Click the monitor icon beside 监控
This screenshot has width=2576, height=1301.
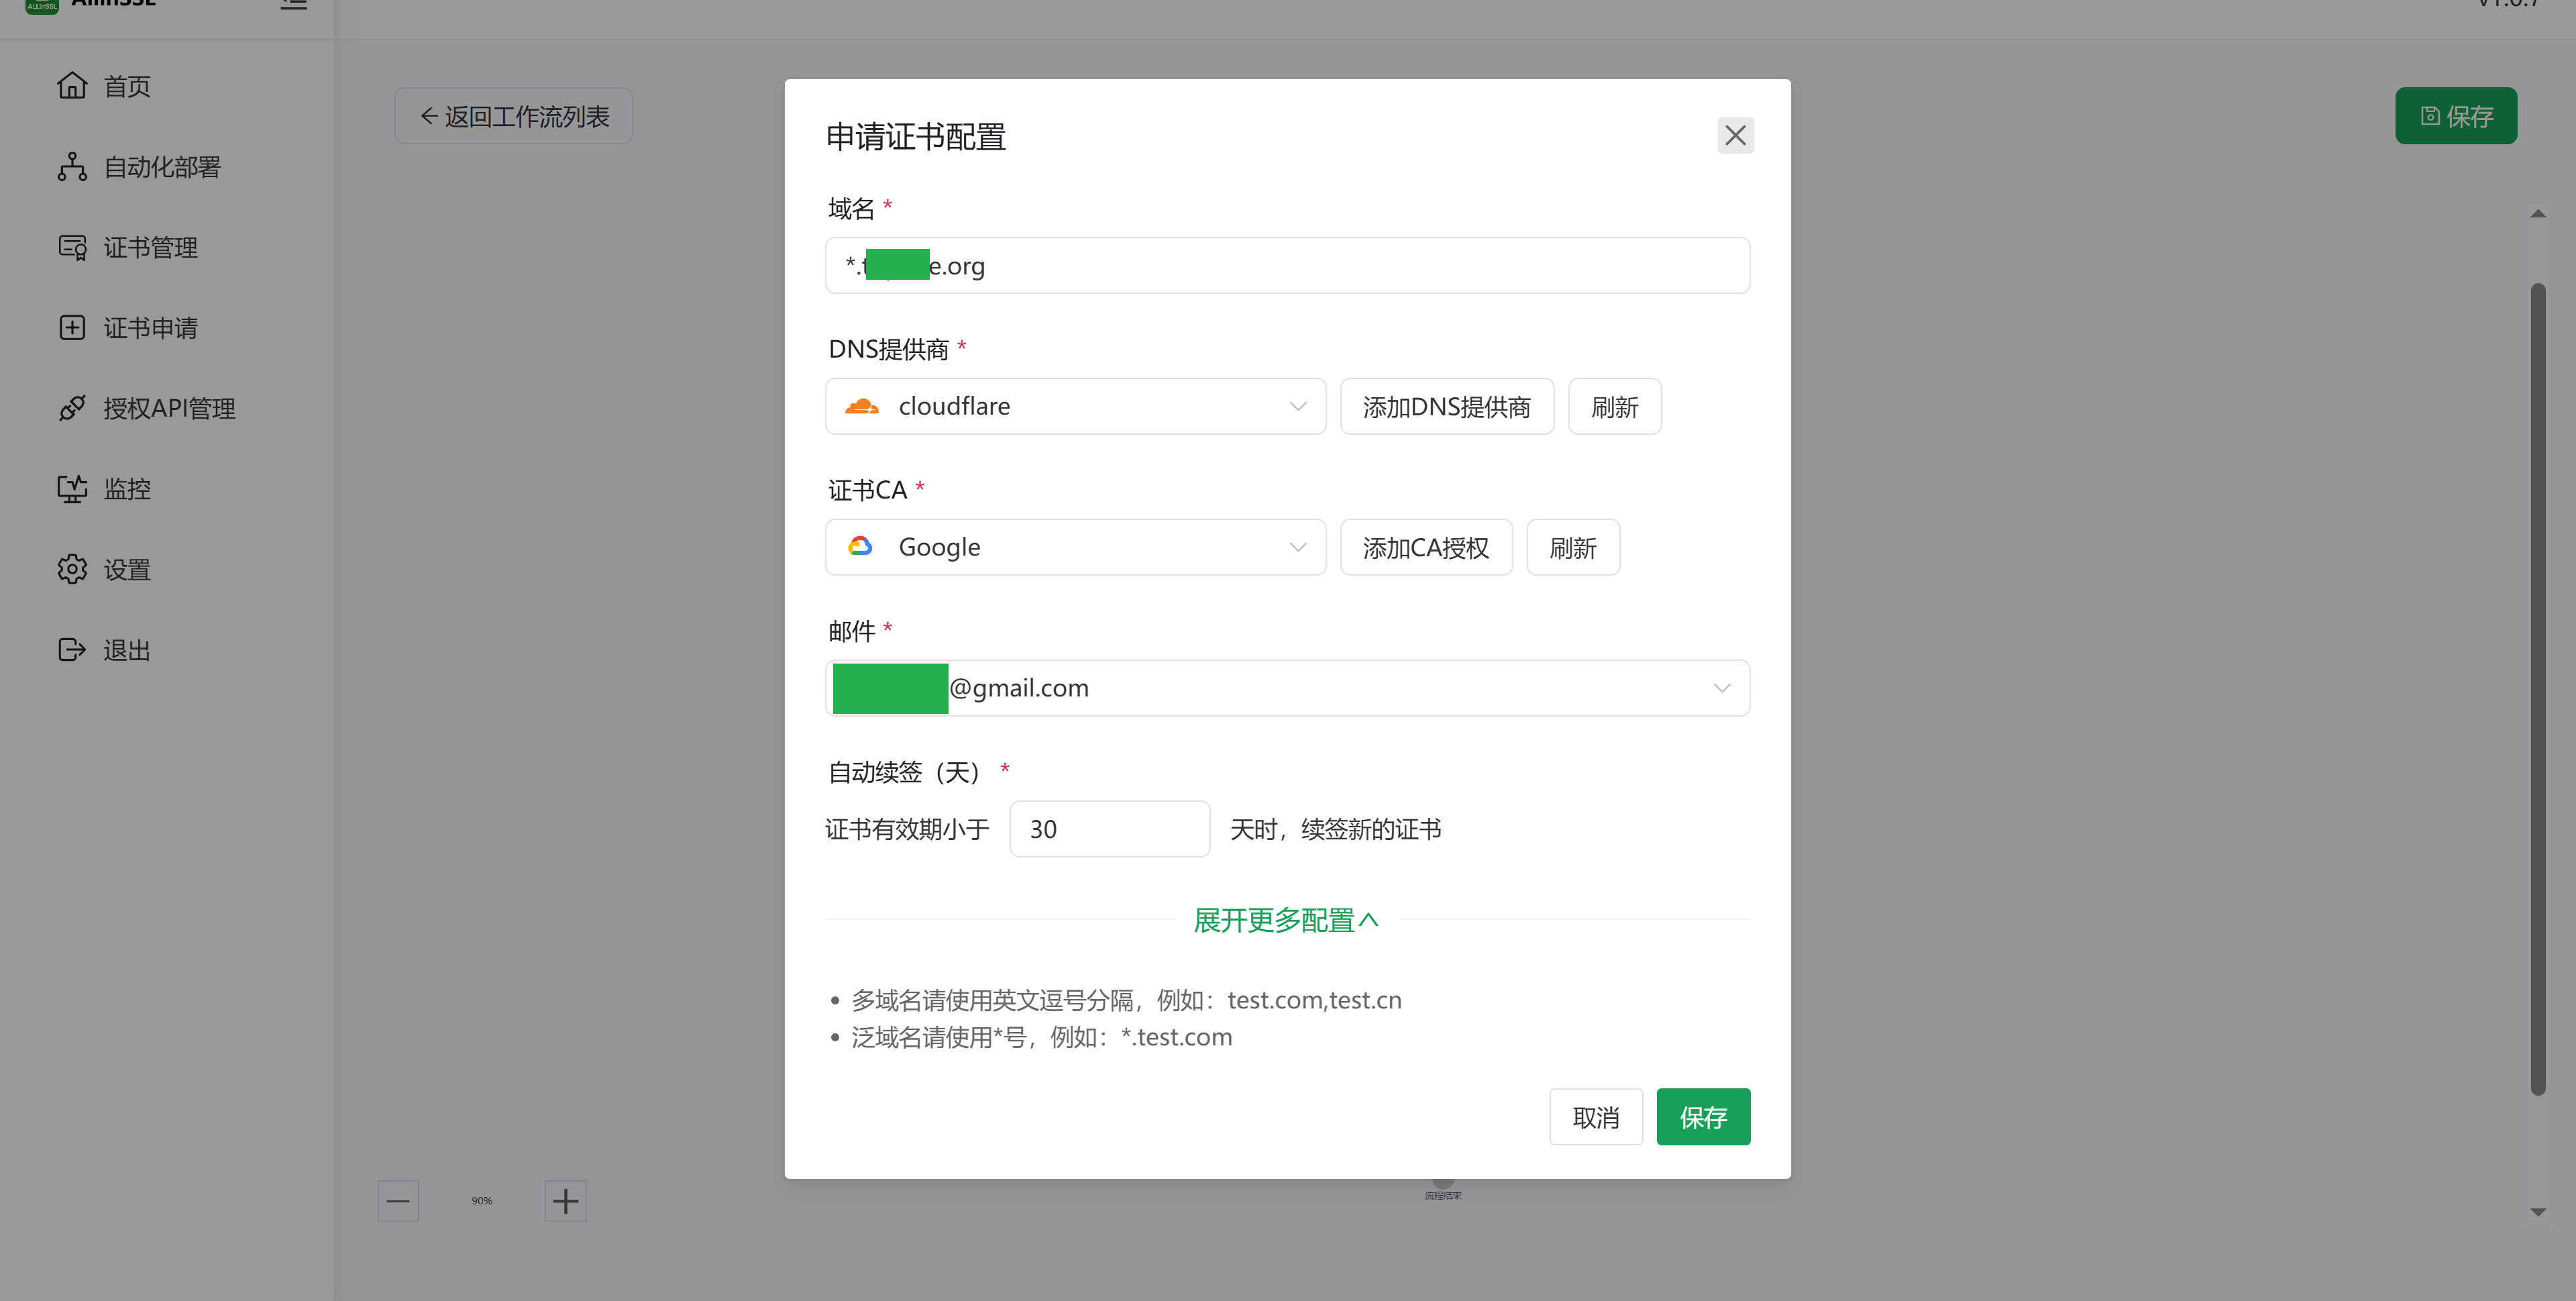(72, 489)
